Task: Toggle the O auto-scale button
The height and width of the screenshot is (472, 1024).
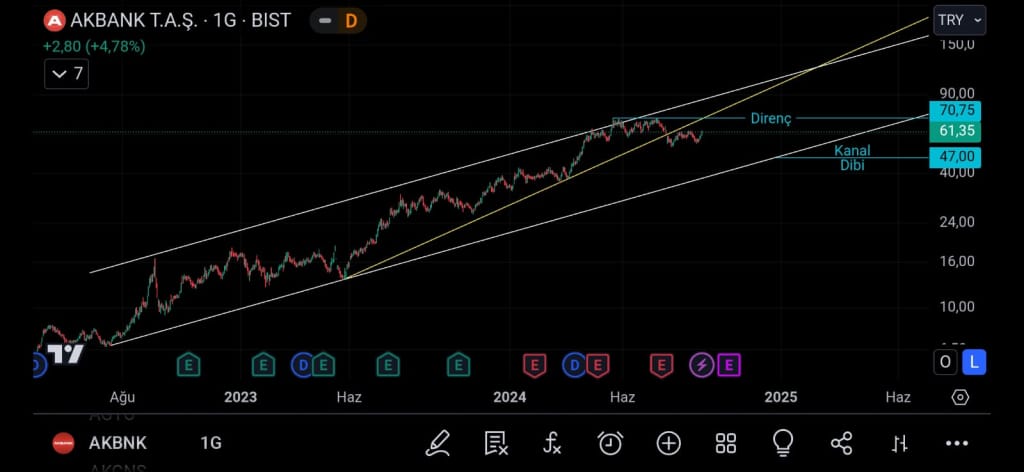Action: click(x=945, y=362)
